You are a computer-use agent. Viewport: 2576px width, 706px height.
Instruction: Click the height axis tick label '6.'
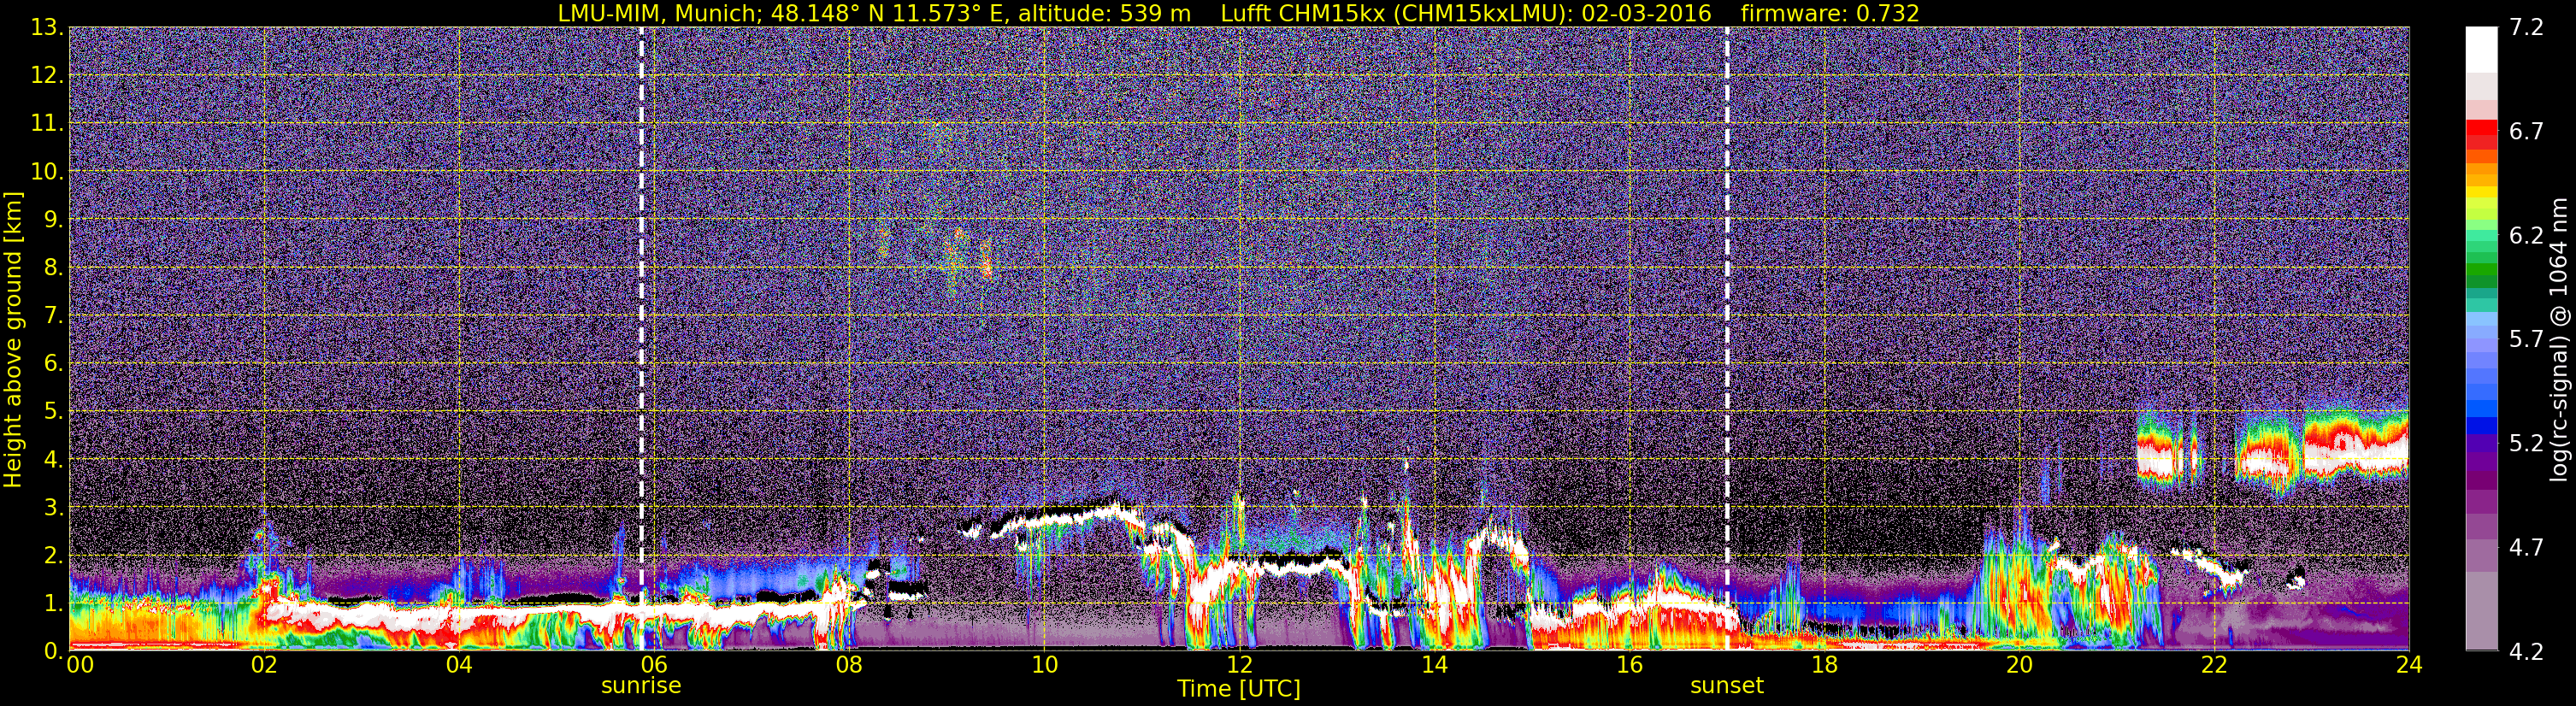point(53,363)
